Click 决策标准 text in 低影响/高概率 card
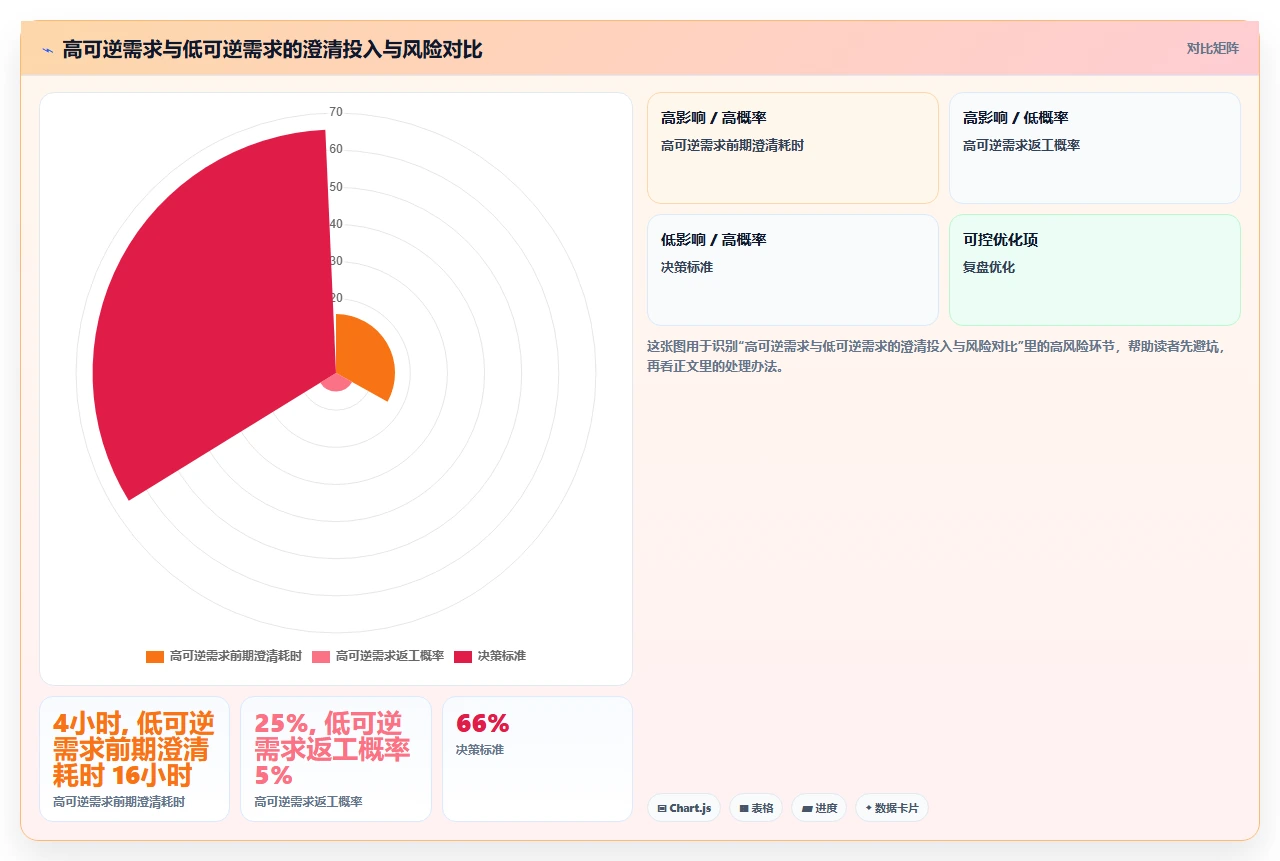This screenshot has width=1280, height=861. pyautogui.click(x=687, y=267)
